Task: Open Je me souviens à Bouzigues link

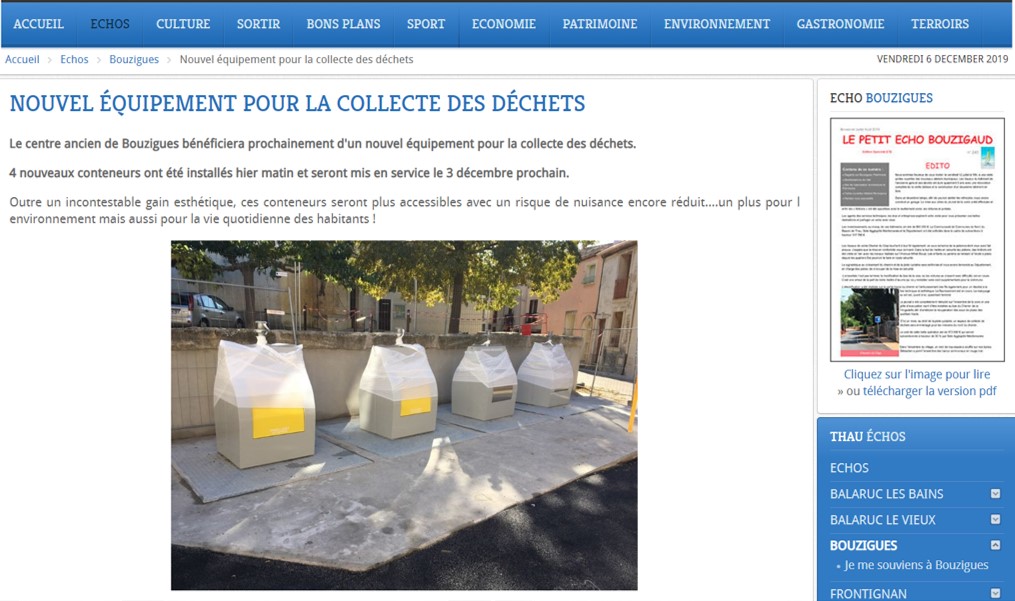Action: [x=916, y=565]
